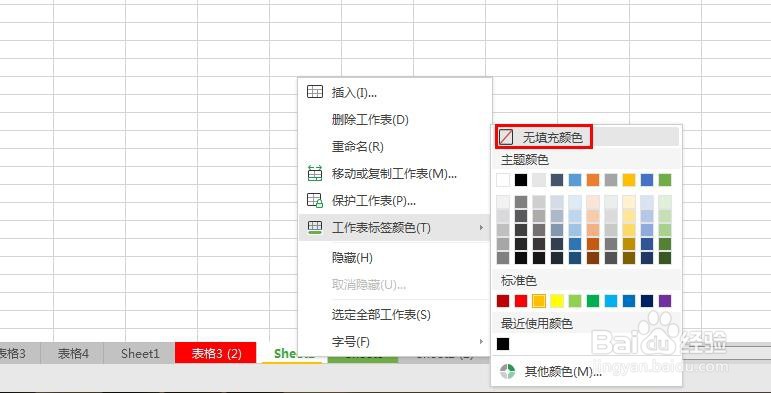Switch to the Sheet1 tab
The height and width of the screenshot is (393, 771).
140,353
